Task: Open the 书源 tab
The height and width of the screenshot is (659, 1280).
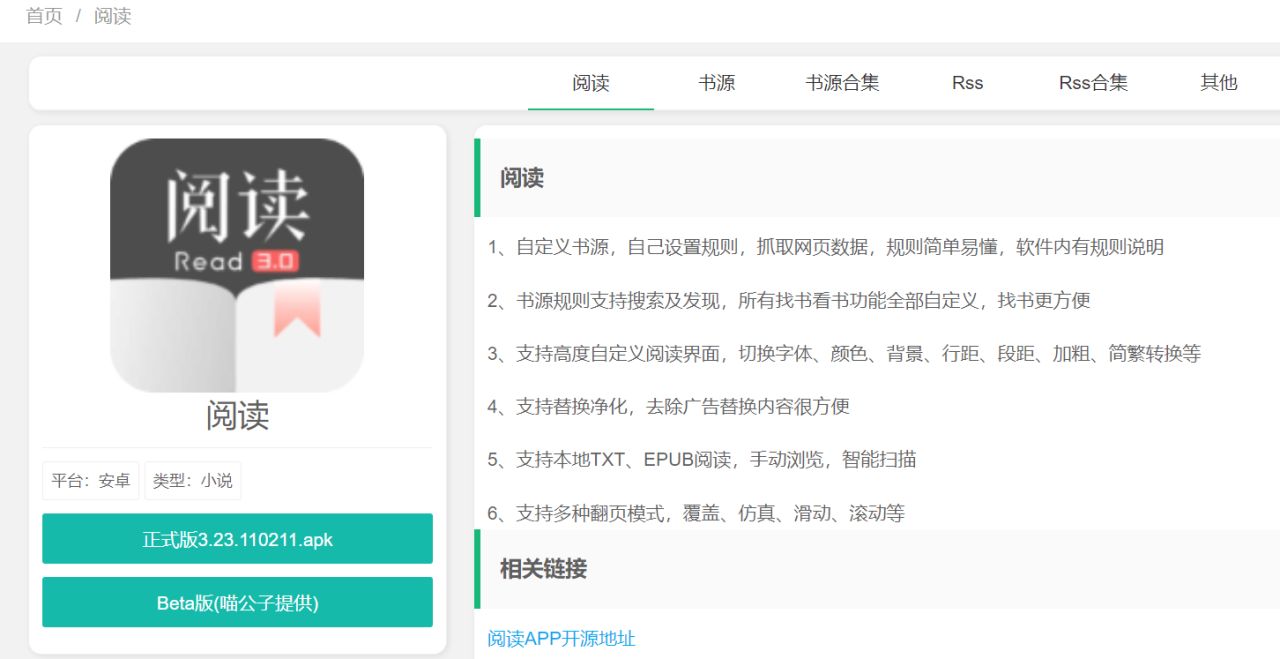Action: pos(717,83)
